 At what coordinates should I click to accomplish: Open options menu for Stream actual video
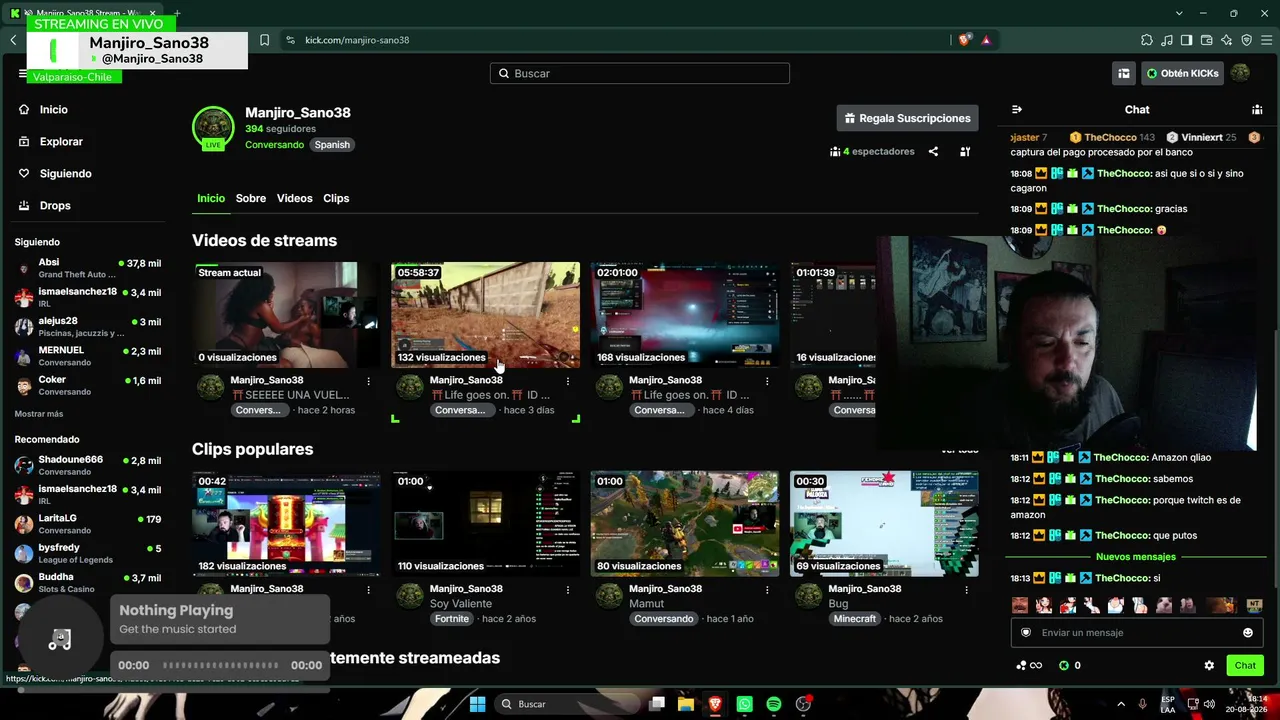click(x=368, y=381)
